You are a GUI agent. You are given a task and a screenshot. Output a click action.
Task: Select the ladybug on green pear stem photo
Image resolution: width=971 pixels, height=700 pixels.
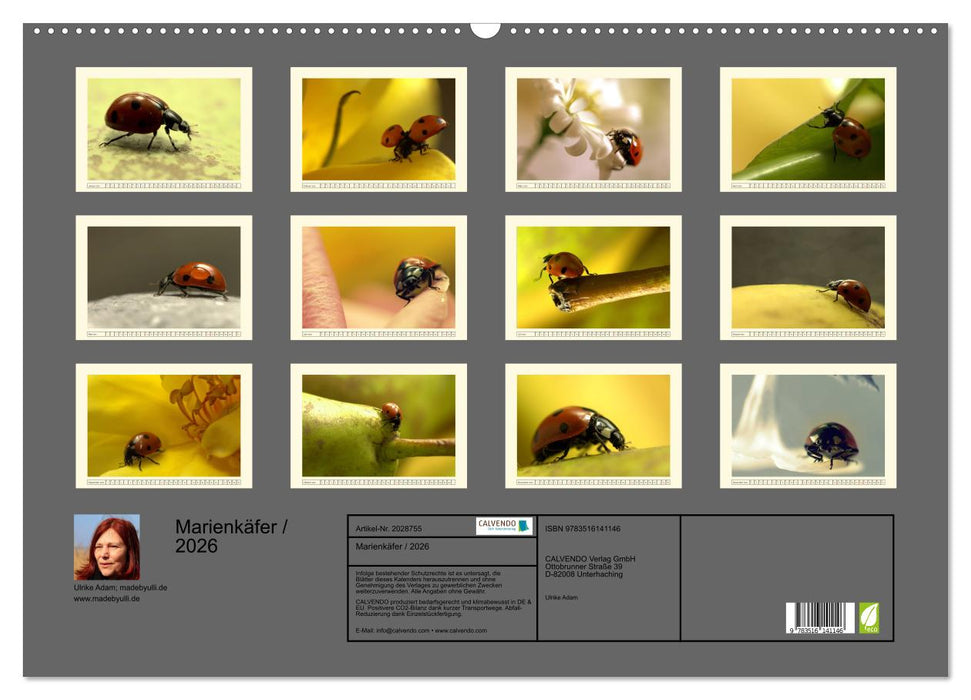(378, 425)
